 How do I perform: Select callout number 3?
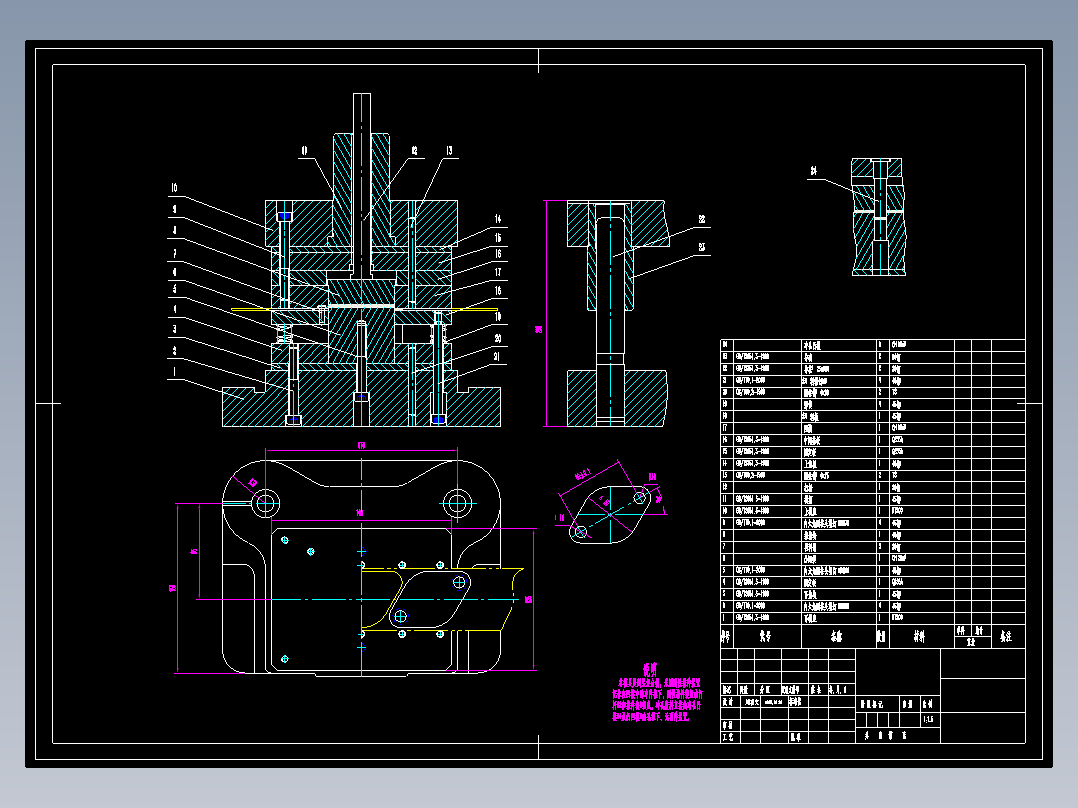[174, 329]
